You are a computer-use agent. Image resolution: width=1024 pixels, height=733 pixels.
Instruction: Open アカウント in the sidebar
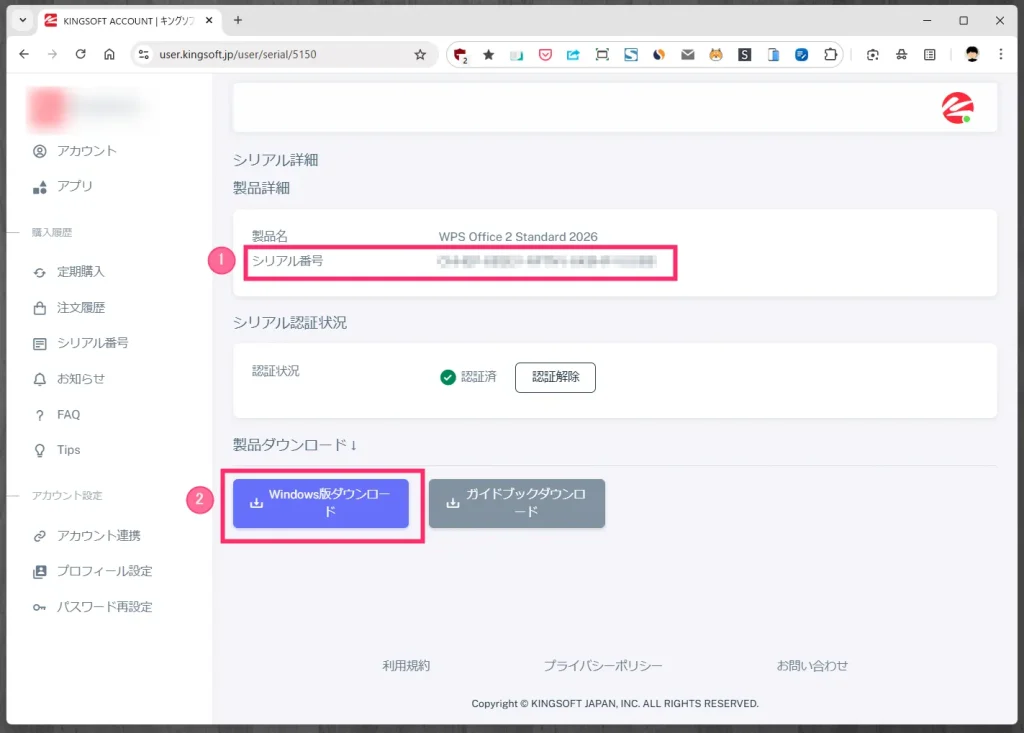[x=74, y=151]
